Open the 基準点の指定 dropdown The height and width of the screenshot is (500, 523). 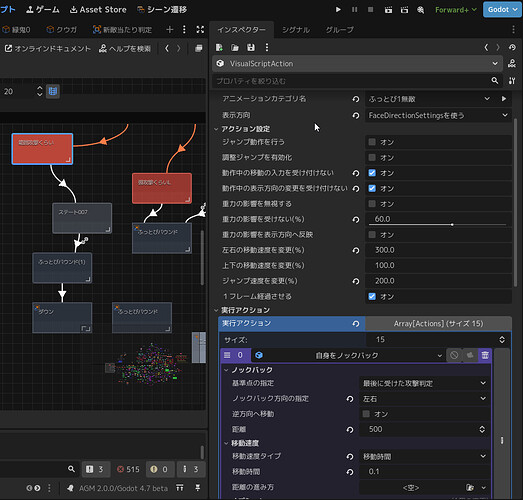(424, 383)
